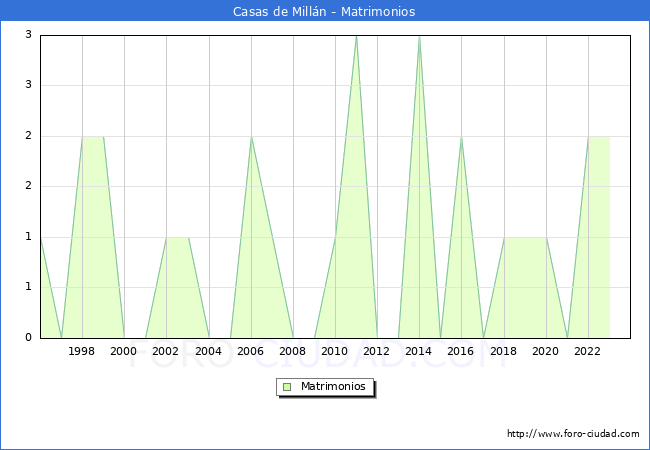This screenshot has width=650, height=450.
Task: Click the 2020 x-axis label
Action: pyautogui.click(x=545, y=351)
